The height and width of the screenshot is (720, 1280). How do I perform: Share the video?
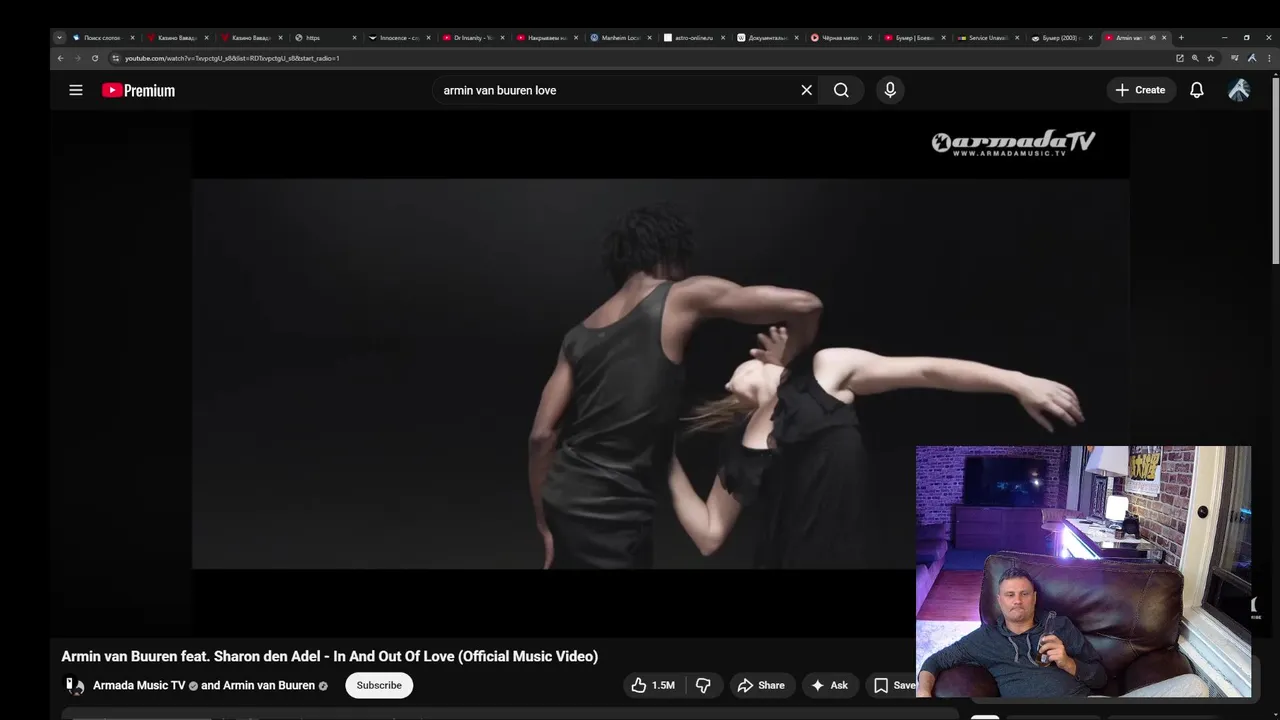tap(761, 685)
